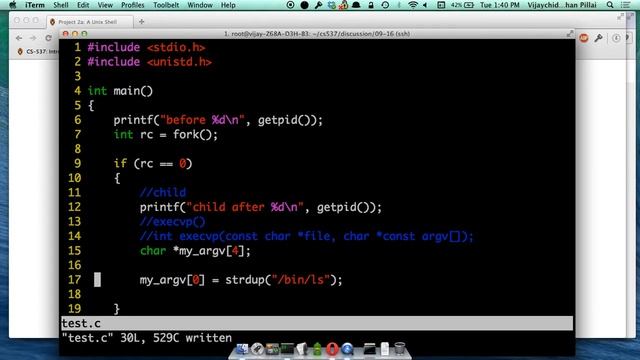Click the vim cursor block on line 17
The height and width of the screenshot is (360, 640).
97,280
